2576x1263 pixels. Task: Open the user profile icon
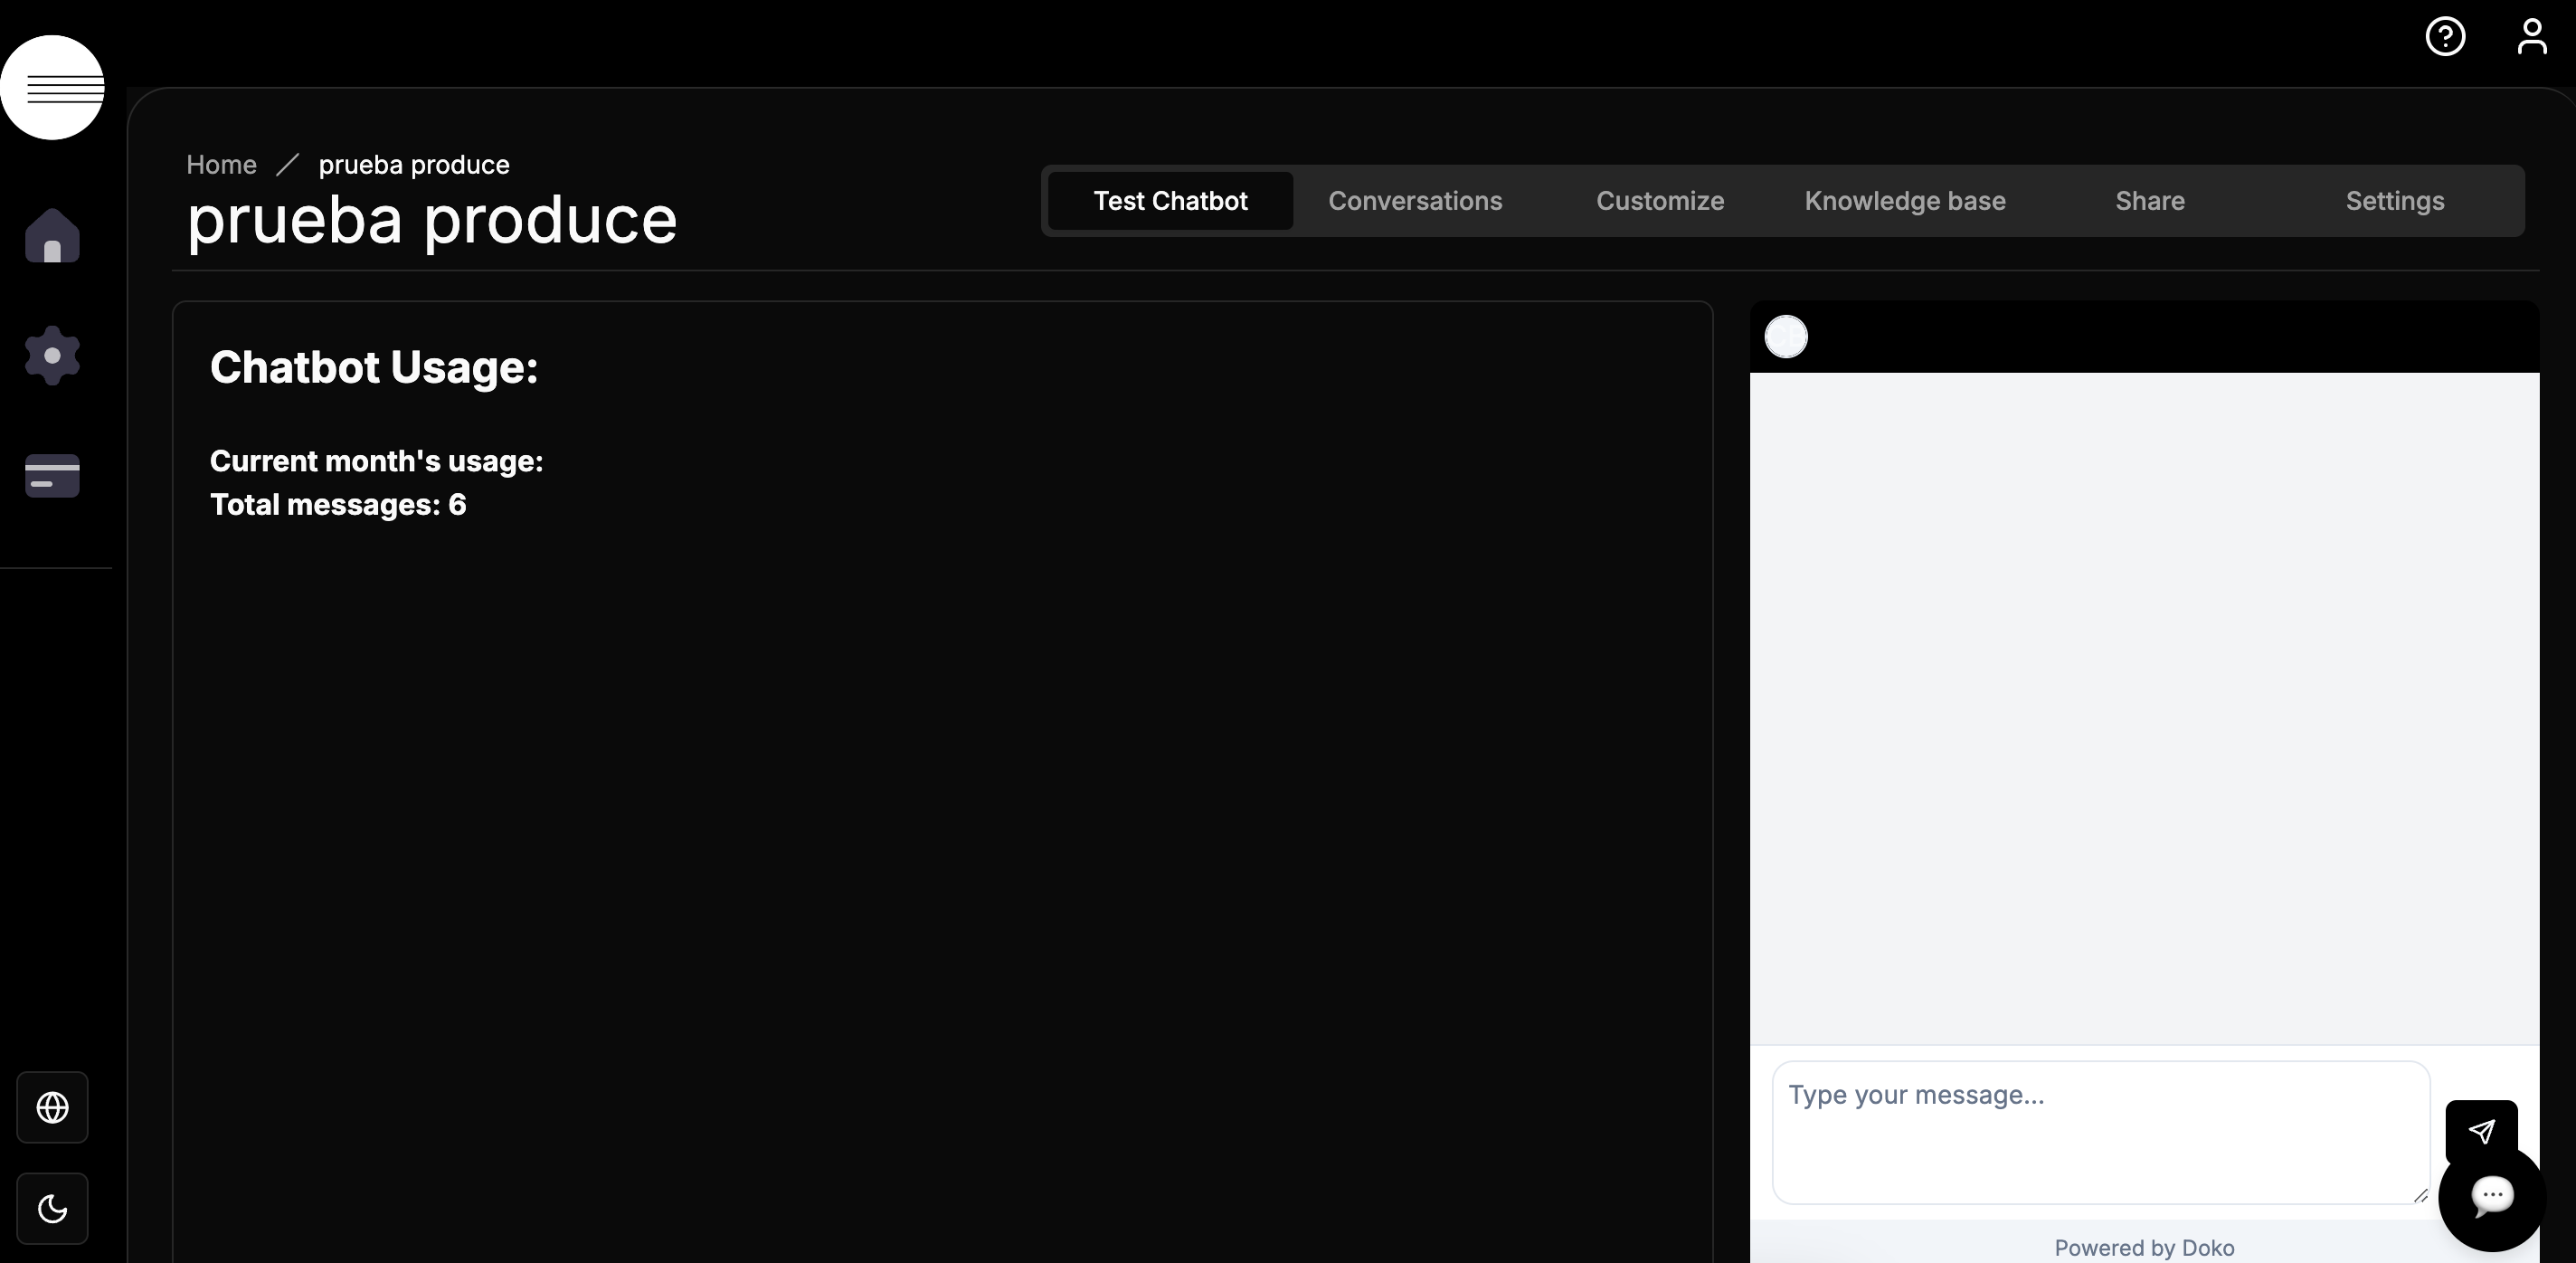tap(2531, 37)
